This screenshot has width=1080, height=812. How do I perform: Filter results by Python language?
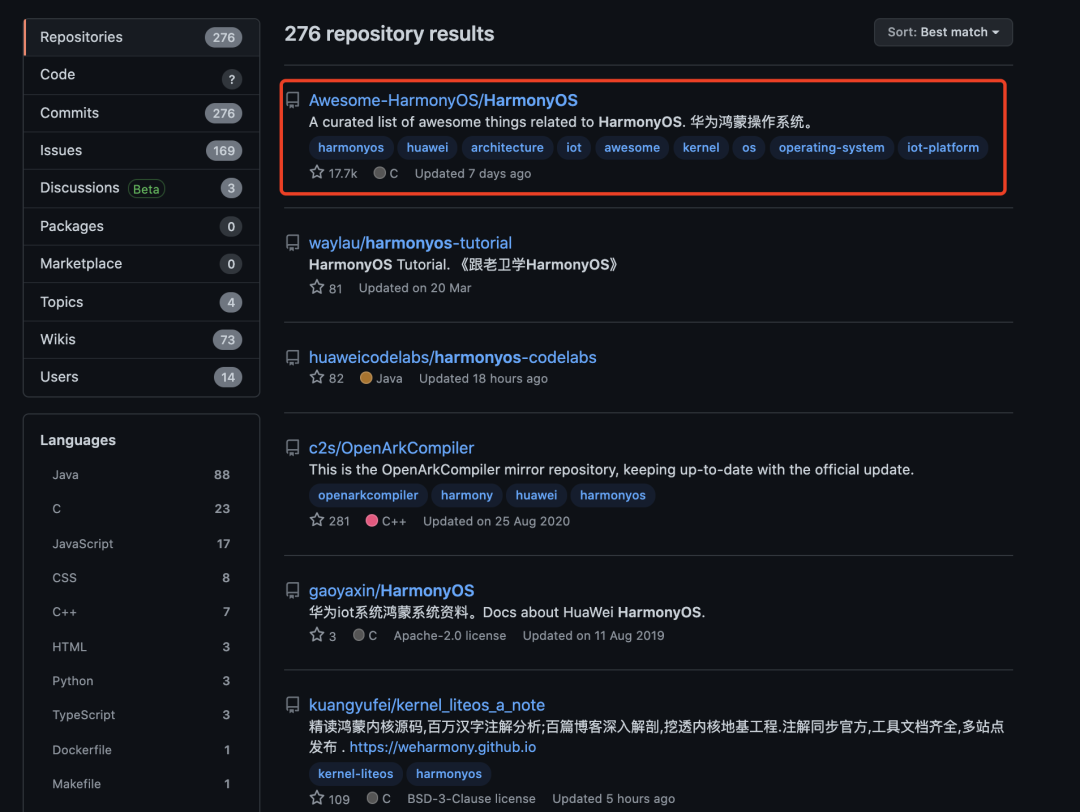click(141, 680)
